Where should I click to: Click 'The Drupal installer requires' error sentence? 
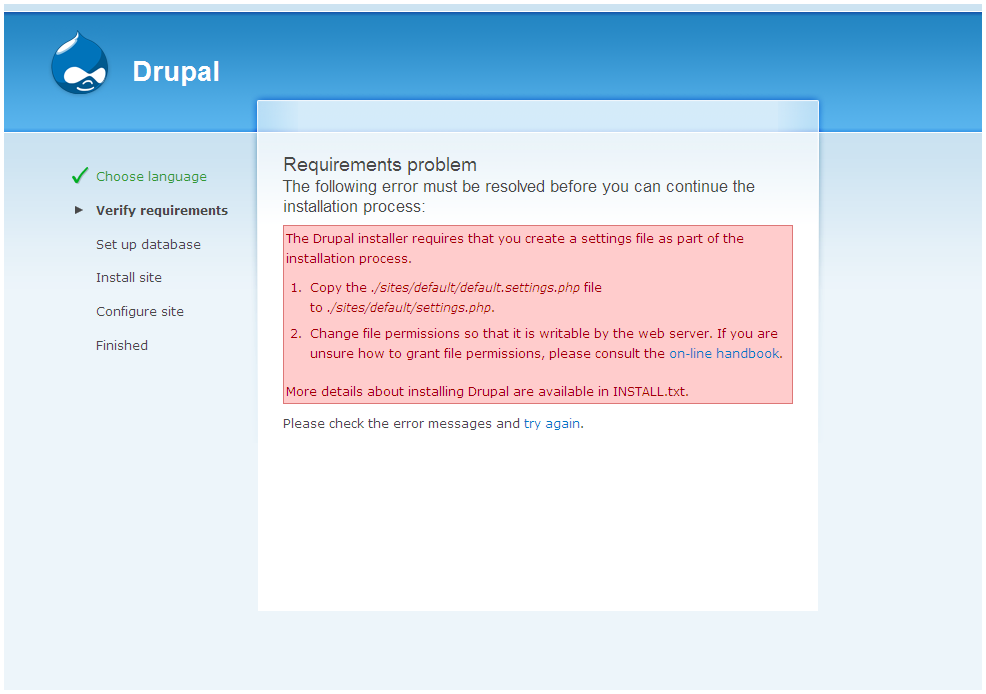[514, 248]
